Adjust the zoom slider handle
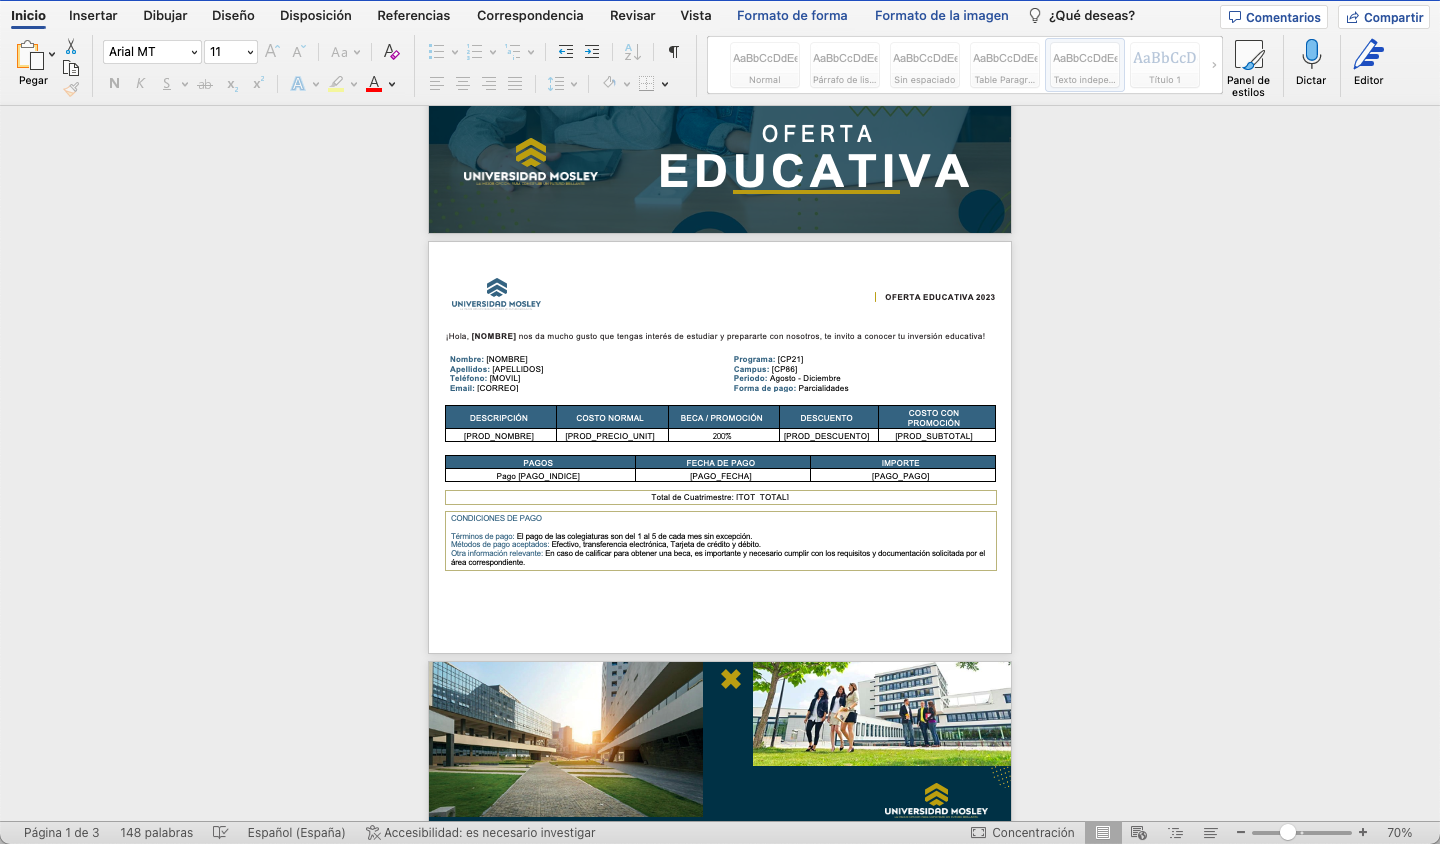 (x=1288, y=832)
